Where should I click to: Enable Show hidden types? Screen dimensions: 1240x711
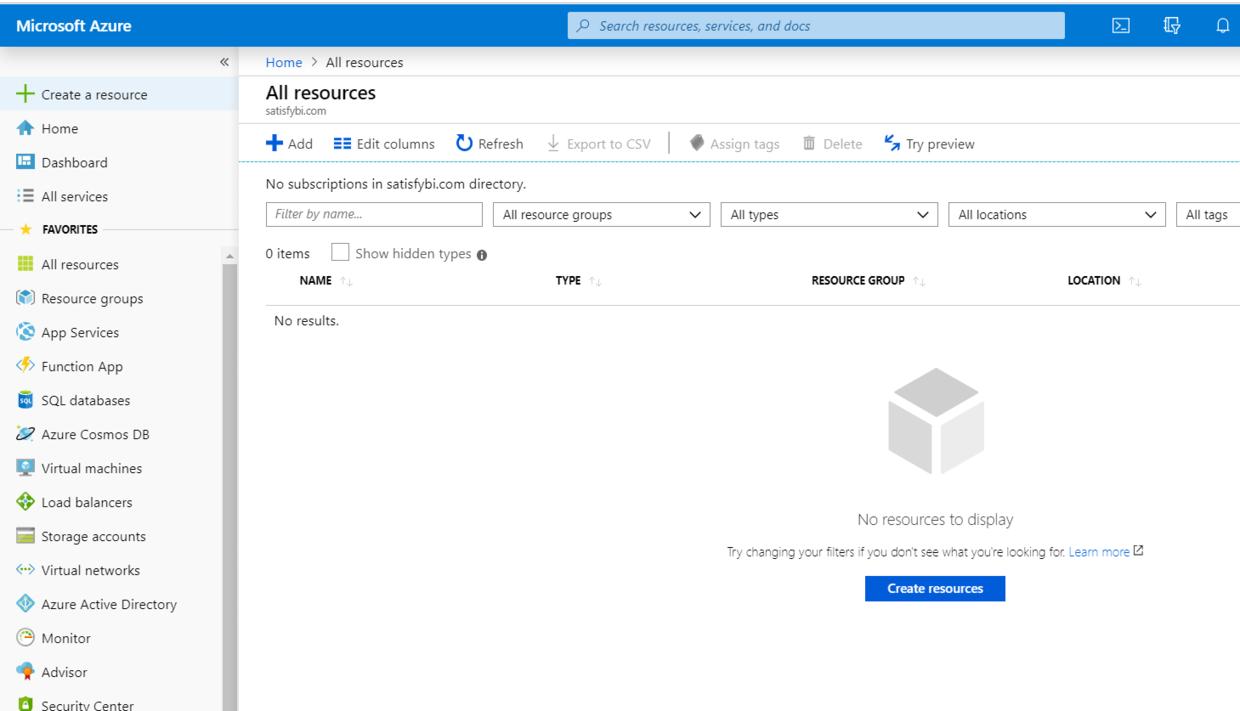click(340, 253)
